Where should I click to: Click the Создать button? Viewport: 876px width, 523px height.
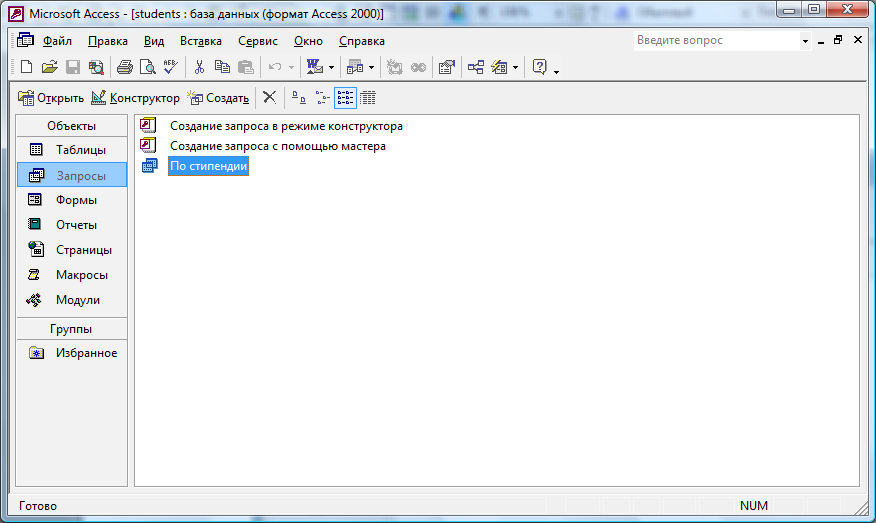[x=218, y=98]
